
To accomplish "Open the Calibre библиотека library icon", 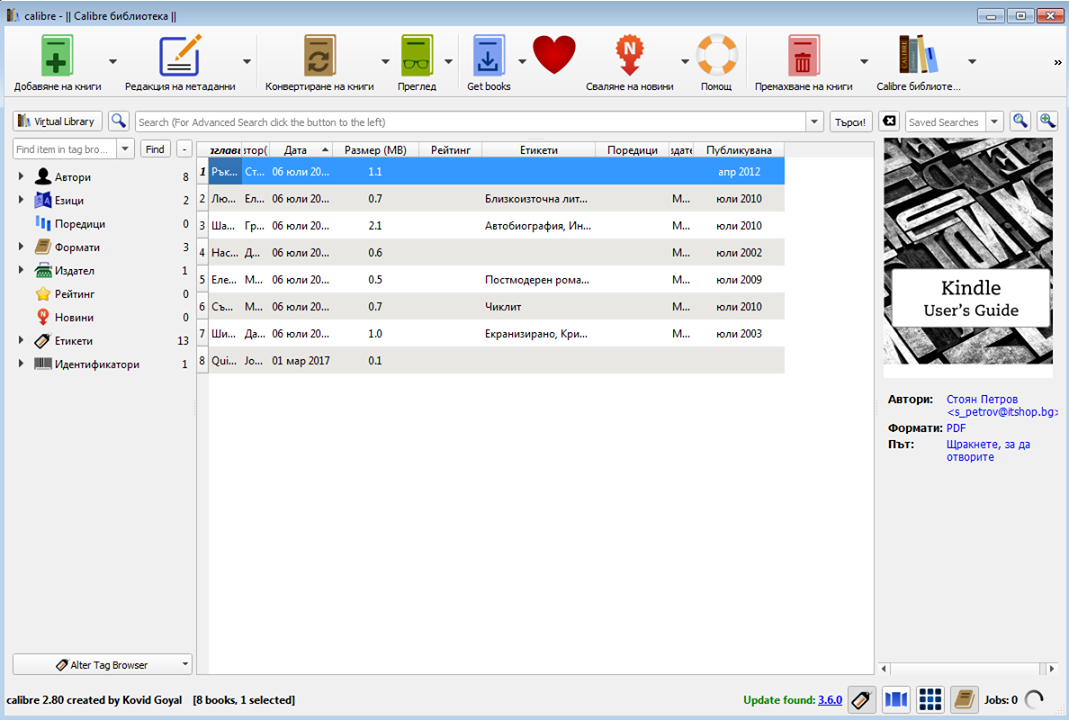I will [918, 55].
